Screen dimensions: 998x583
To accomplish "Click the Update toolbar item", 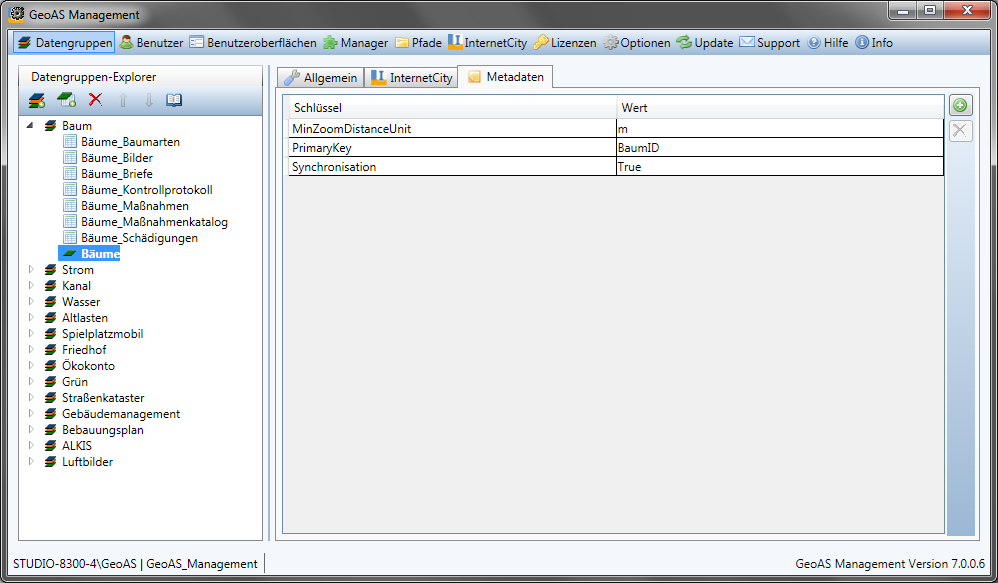I will (705, 43).
